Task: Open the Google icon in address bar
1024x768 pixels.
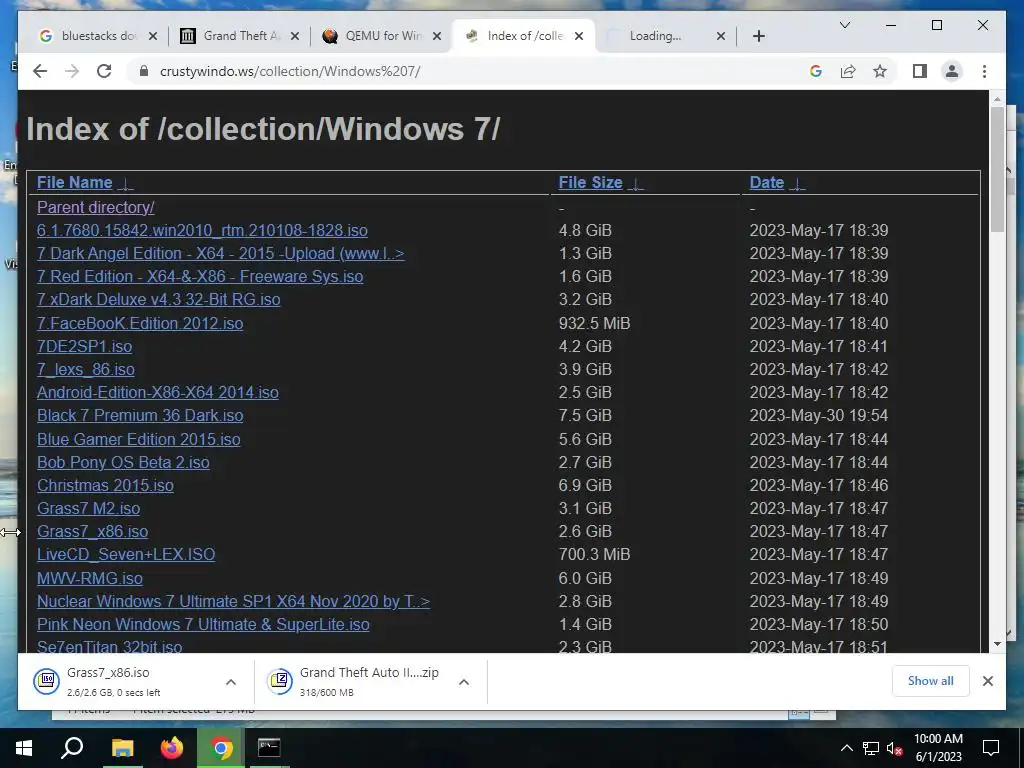Action: [816, 71]
